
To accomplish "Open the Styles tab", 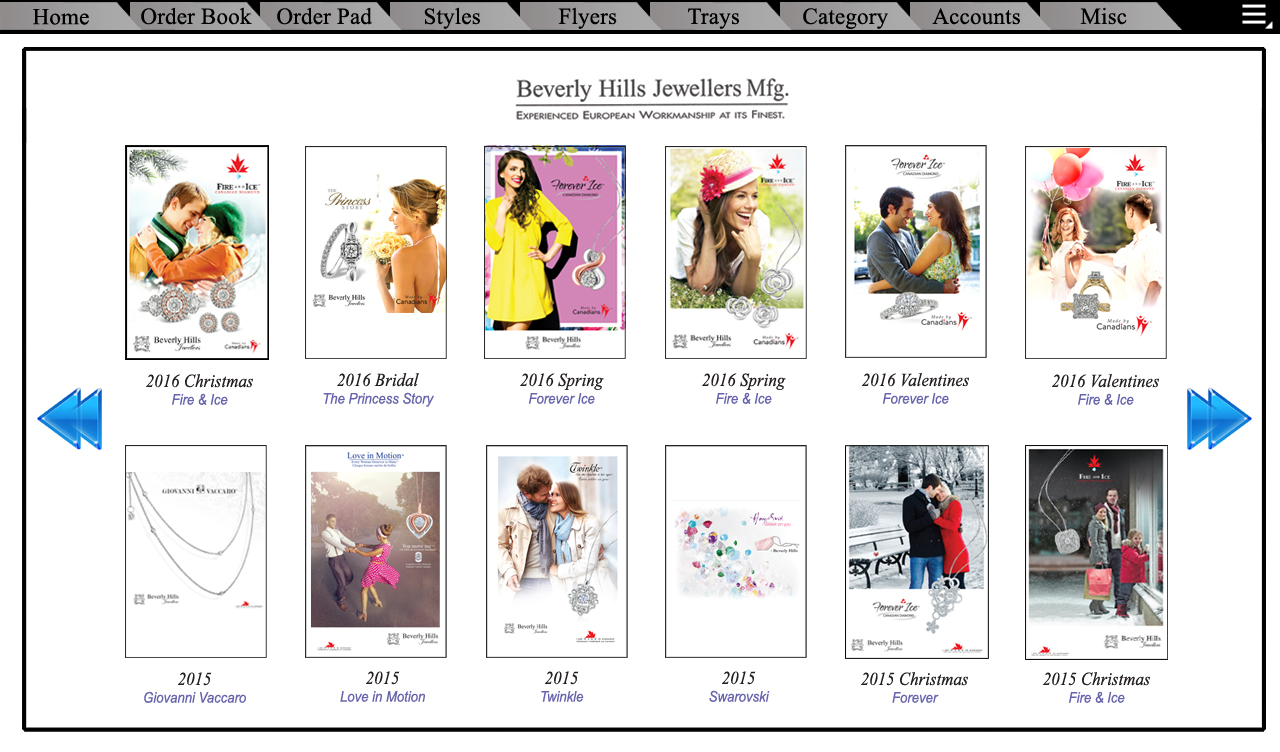I will [x=452, y=17].
